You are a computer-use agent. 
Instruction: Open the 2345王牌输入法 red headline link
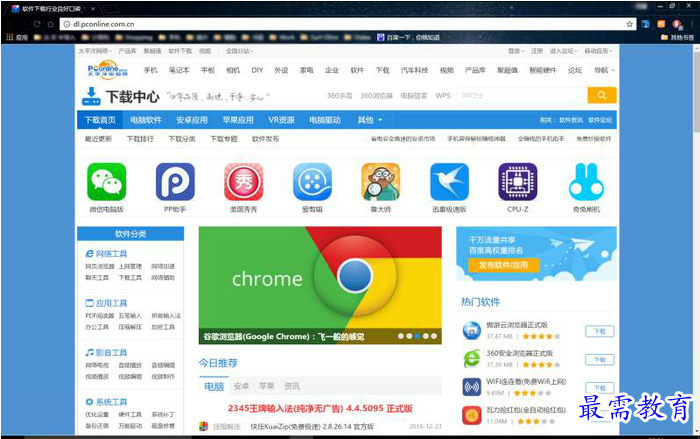tap(320, 408)
